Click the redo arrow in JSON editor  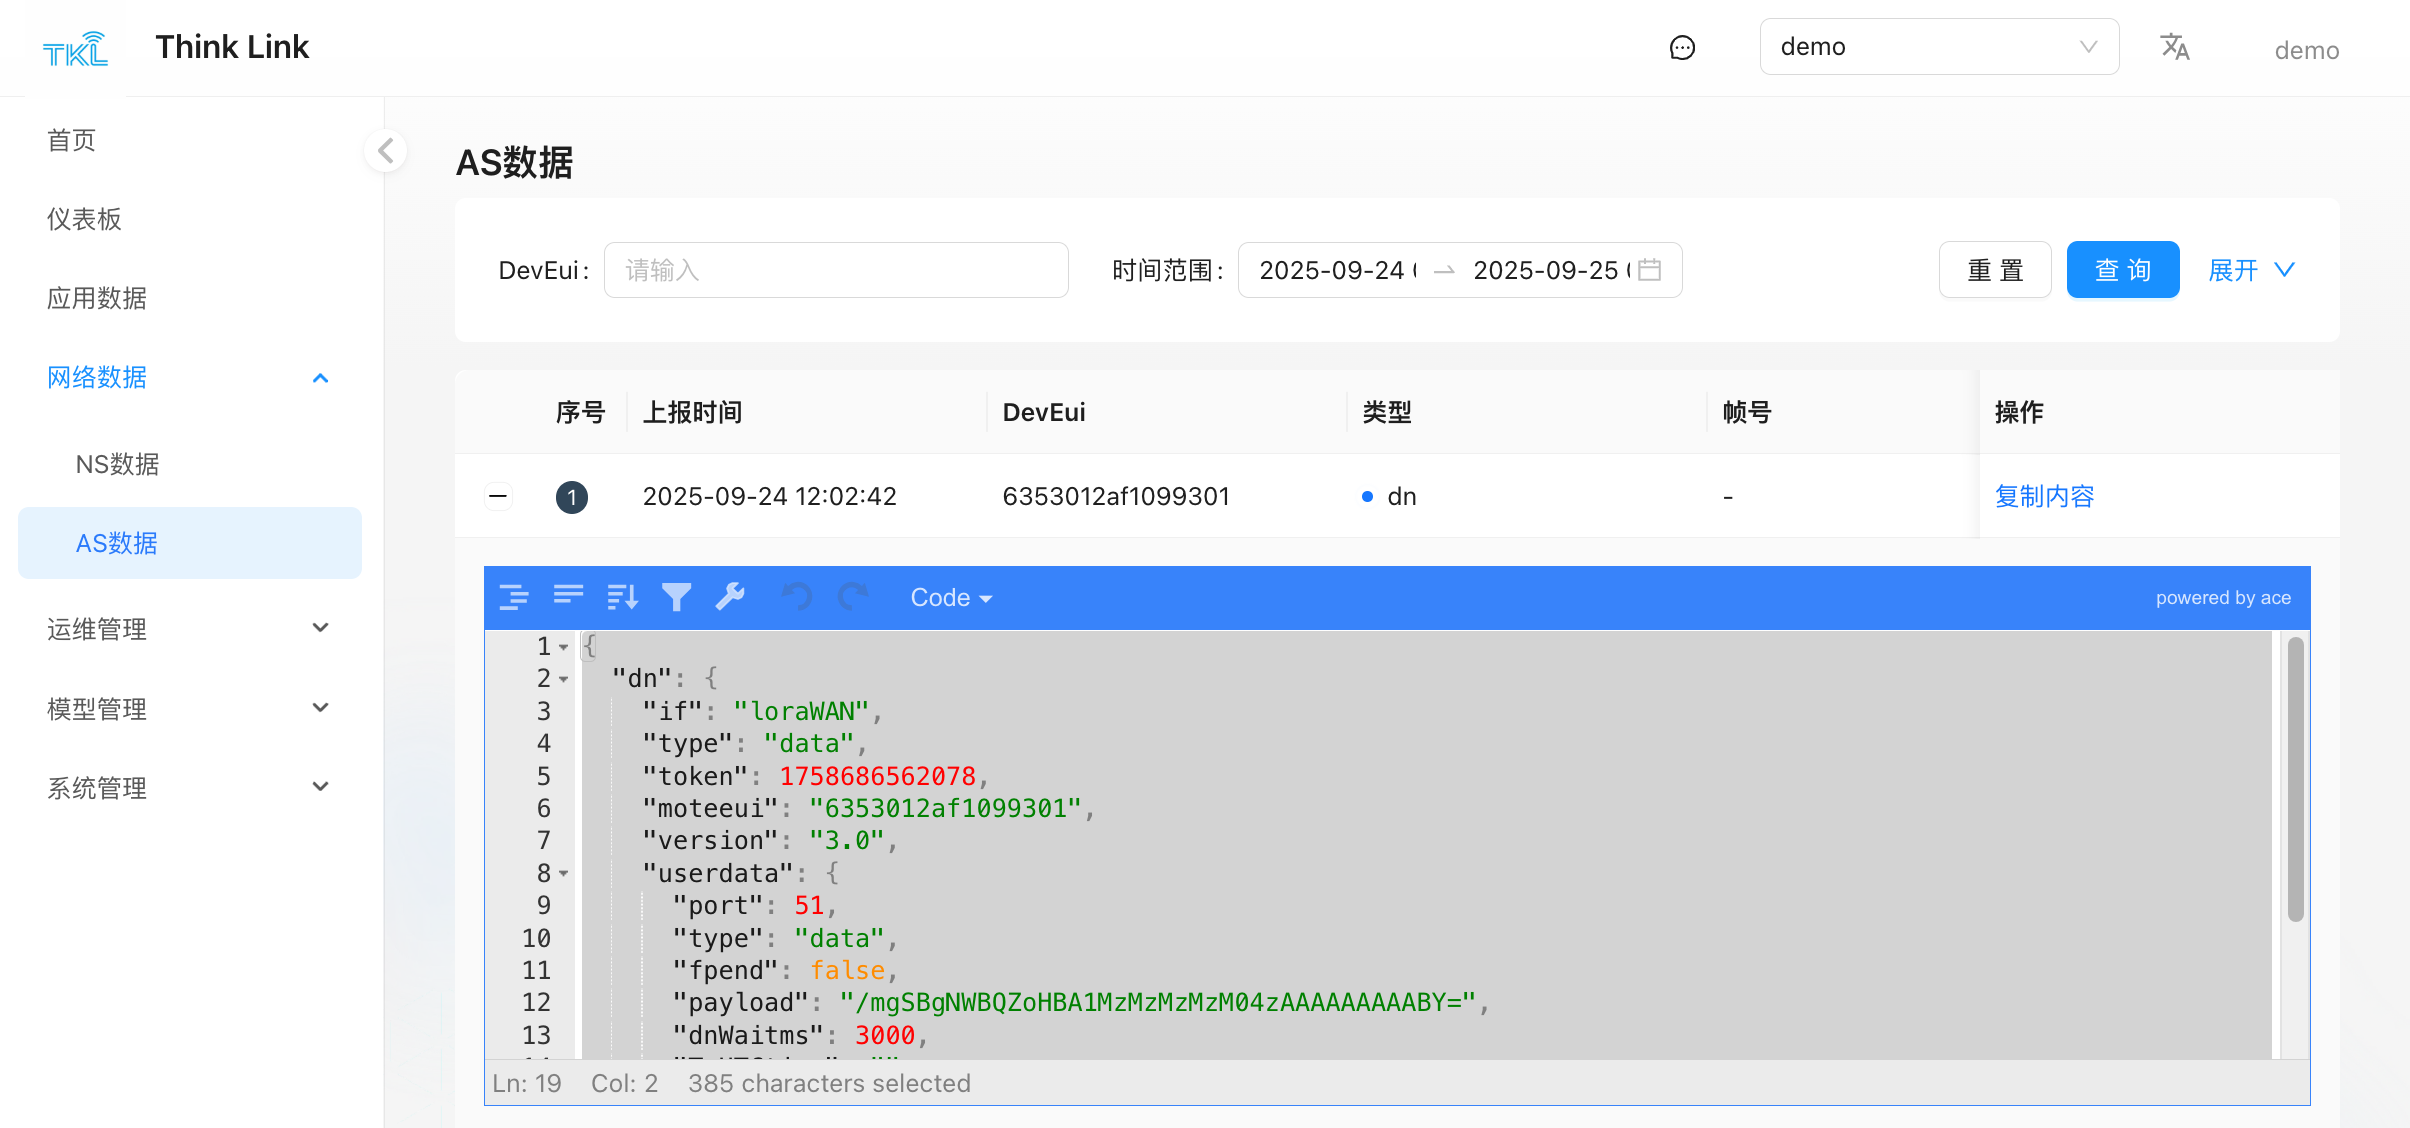tap(853, 597)
